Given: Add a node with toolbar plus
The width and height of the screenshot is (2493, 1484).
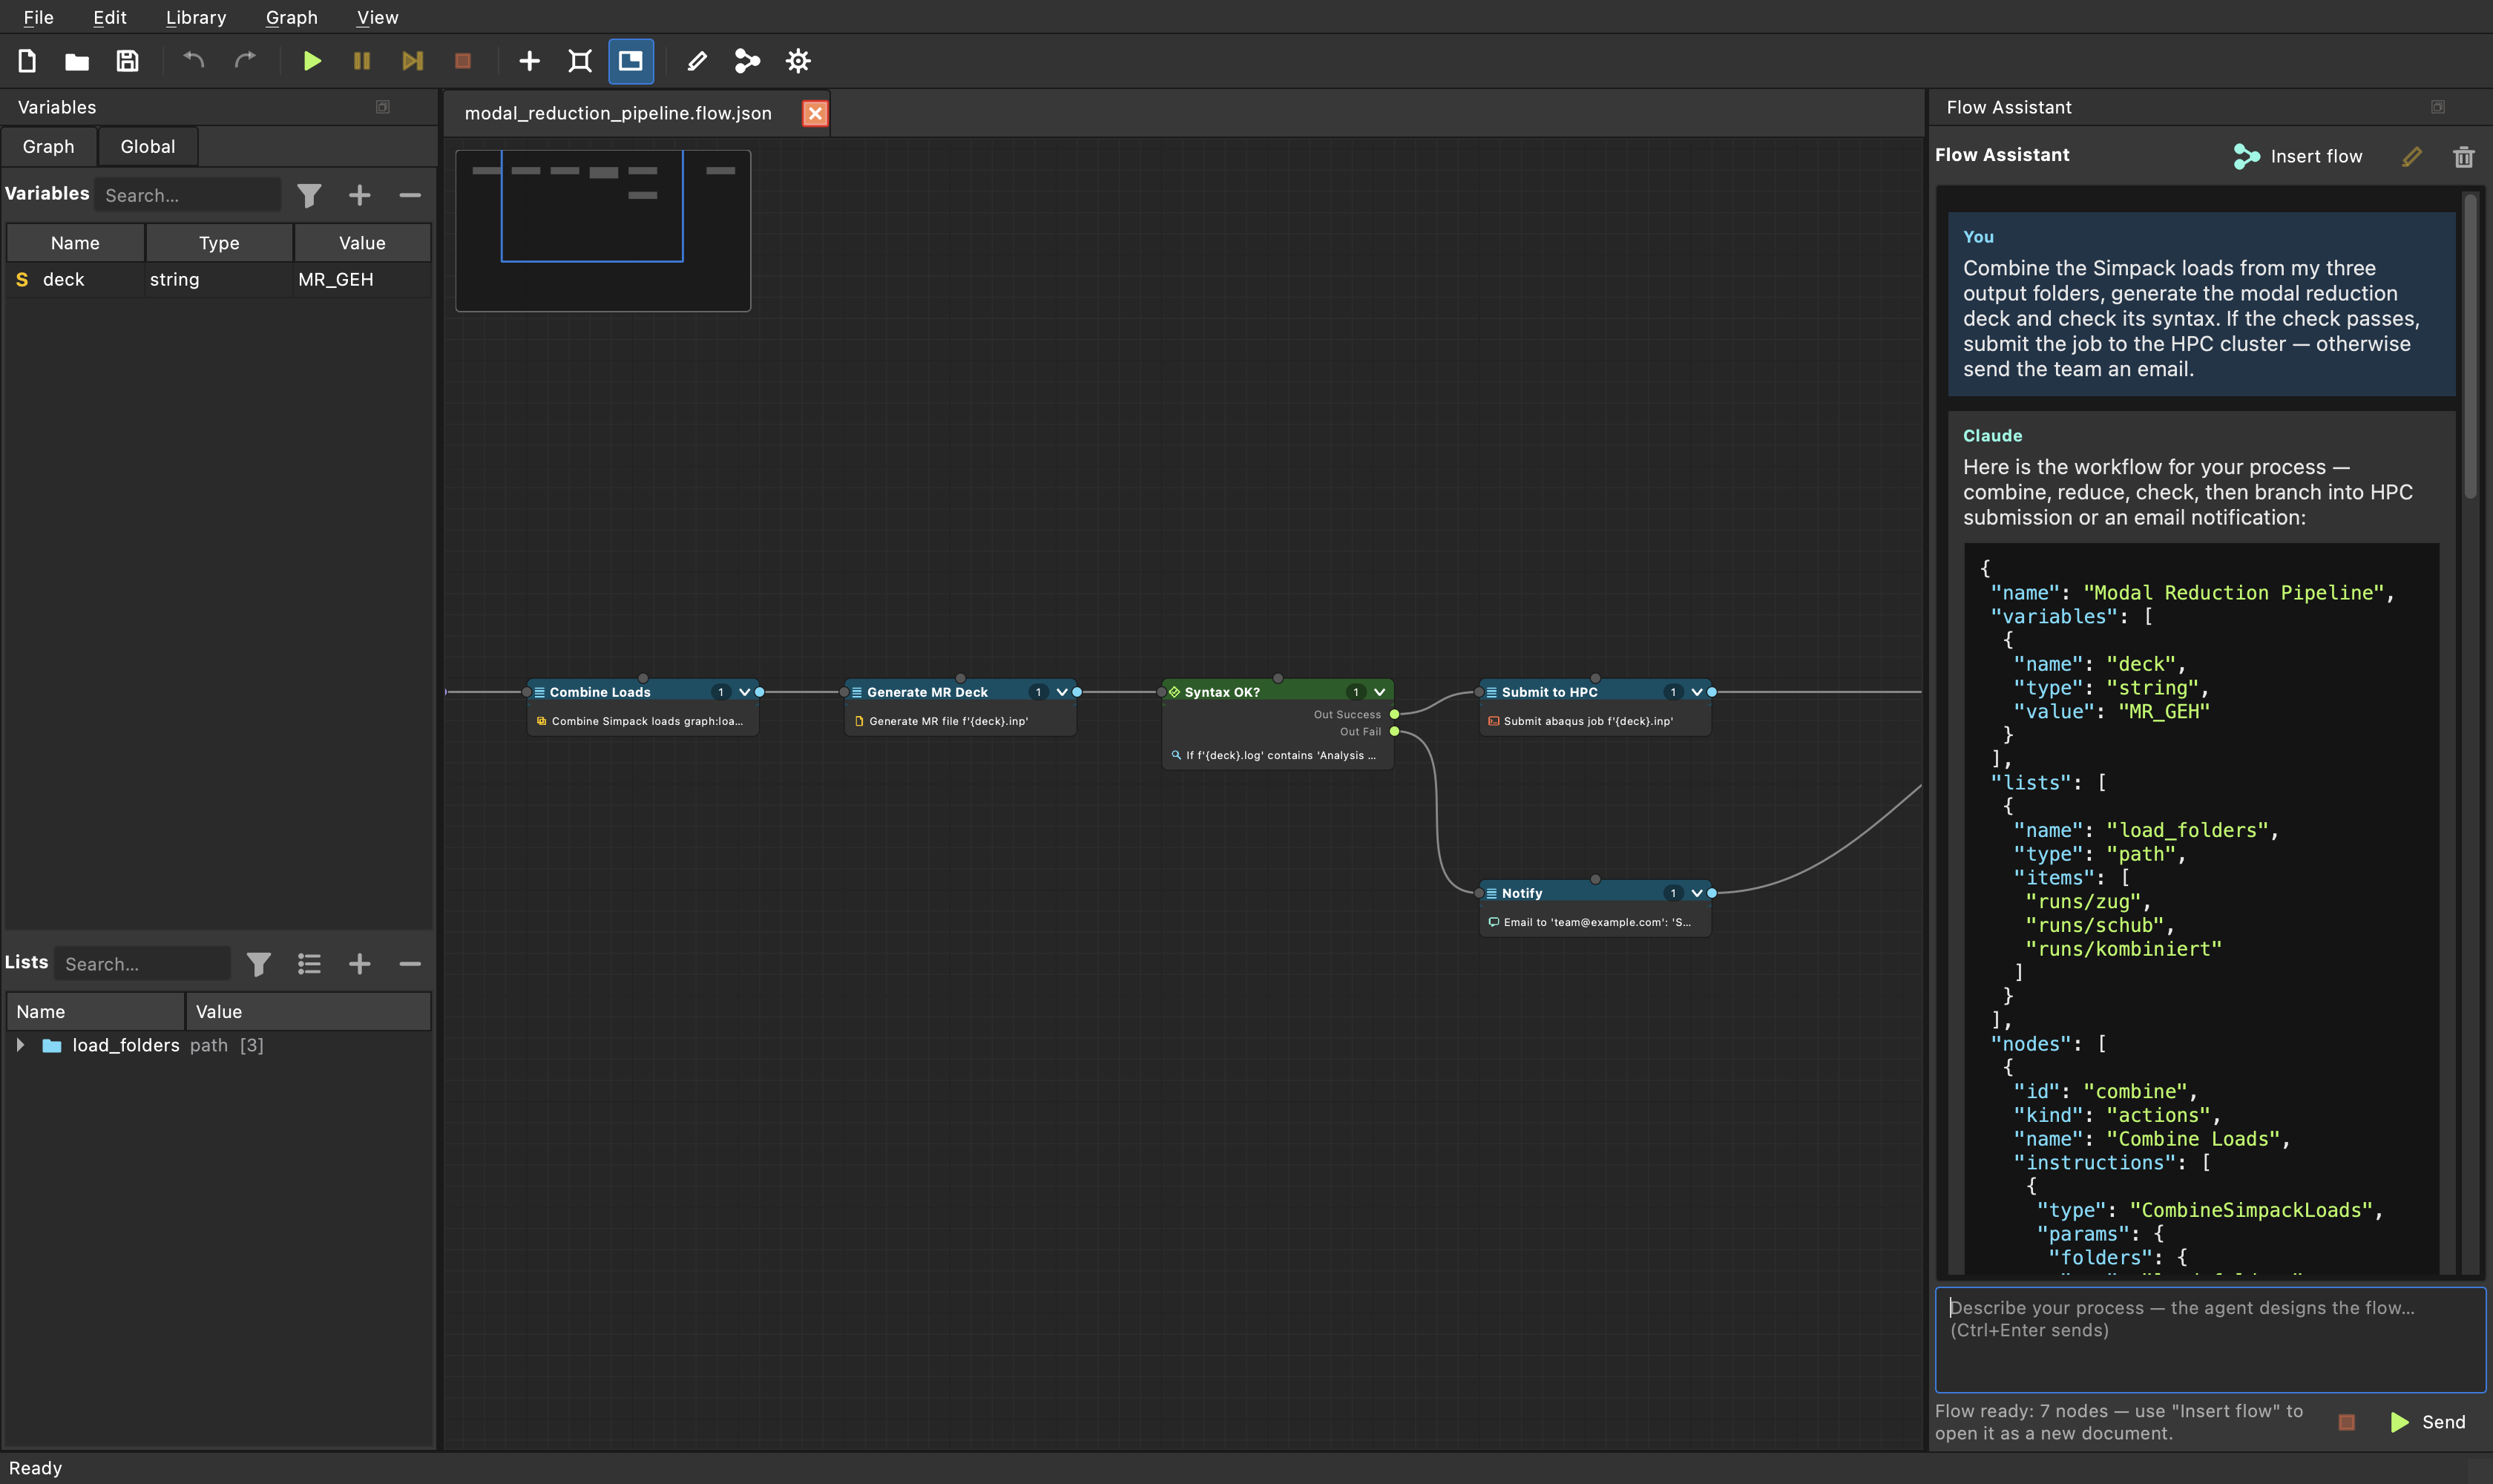Looking at the screenshot, I should (529, 61).
